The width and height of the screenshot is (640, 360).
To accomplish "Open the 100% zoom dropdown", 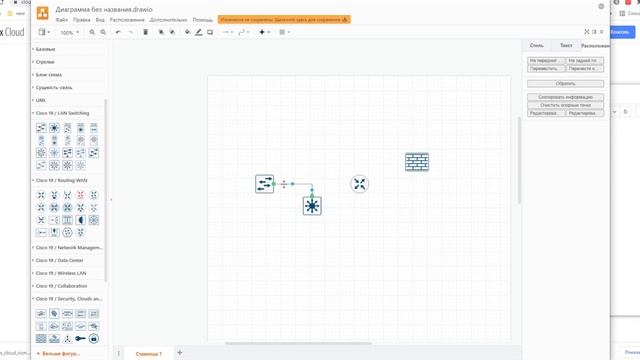I will 69,32.
